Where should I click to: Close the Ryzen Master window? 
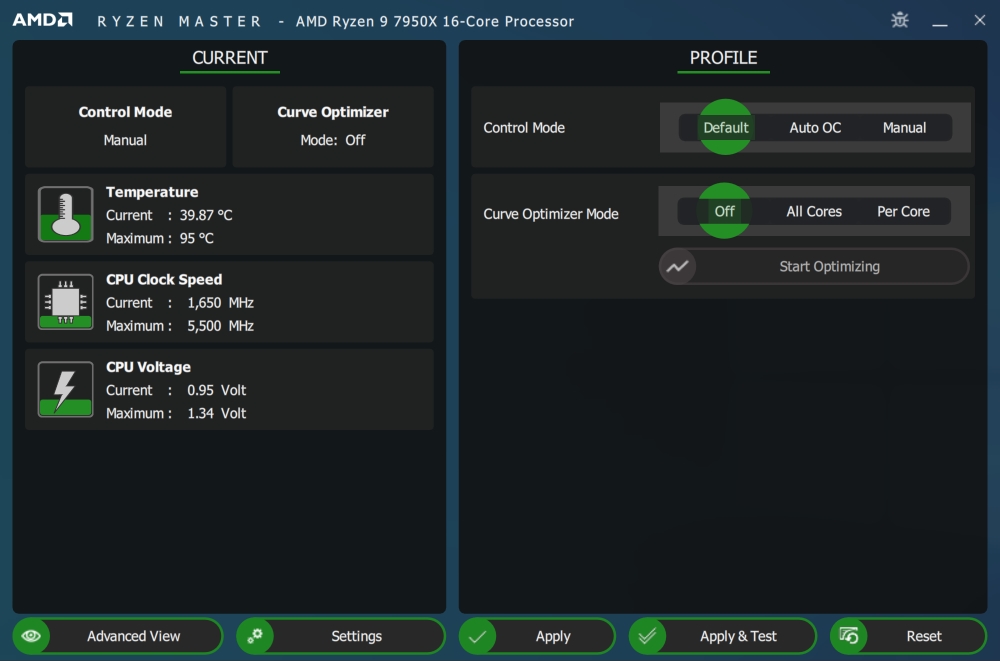click(980, 20)
